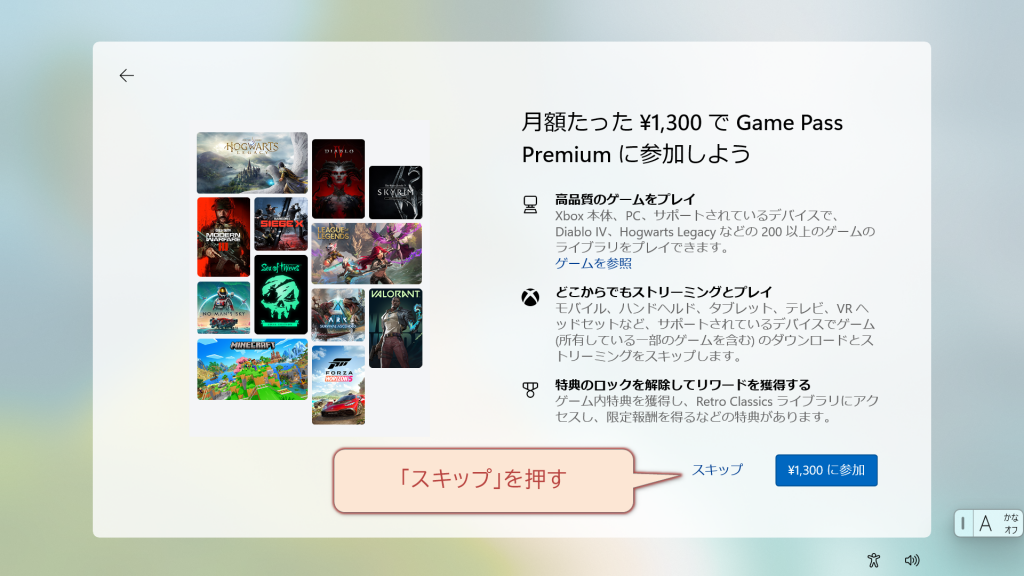Go back with the arrow icon

click(x=127, y=76)
